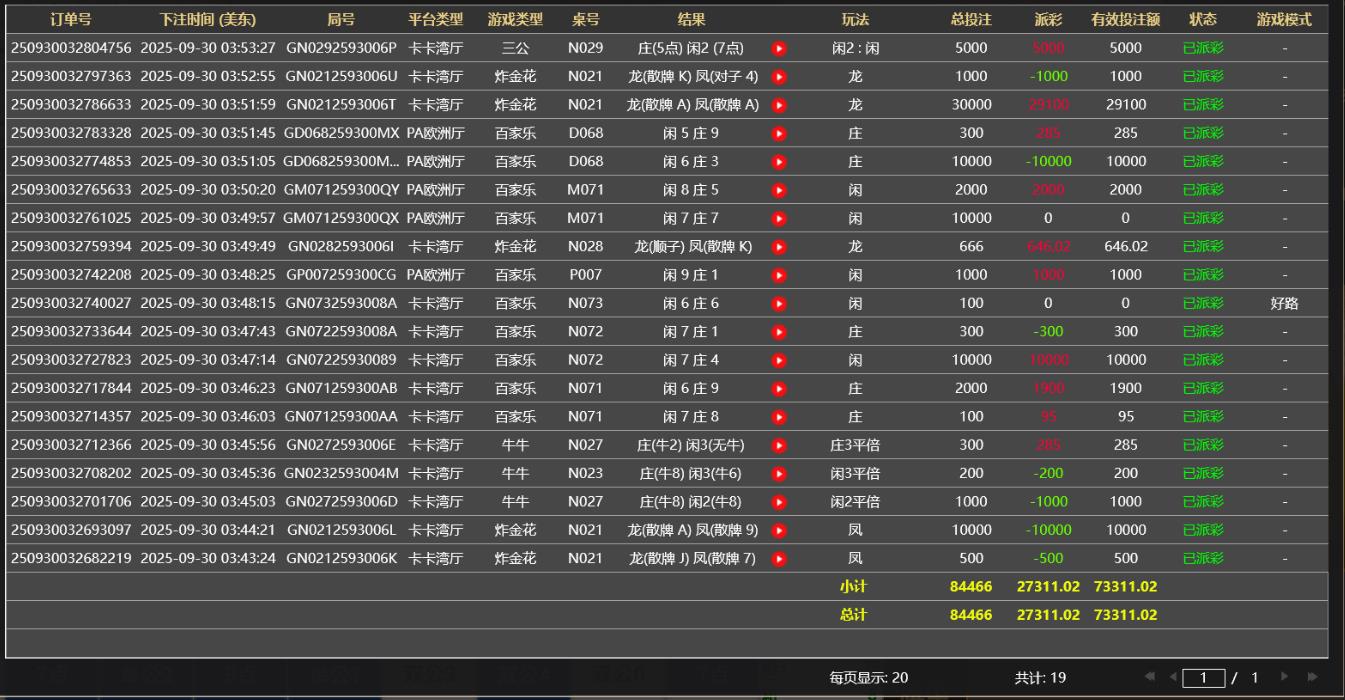Jump to the last page arrow
The width and height of the screenshot is (1345, 700).
pos(1311,678)
